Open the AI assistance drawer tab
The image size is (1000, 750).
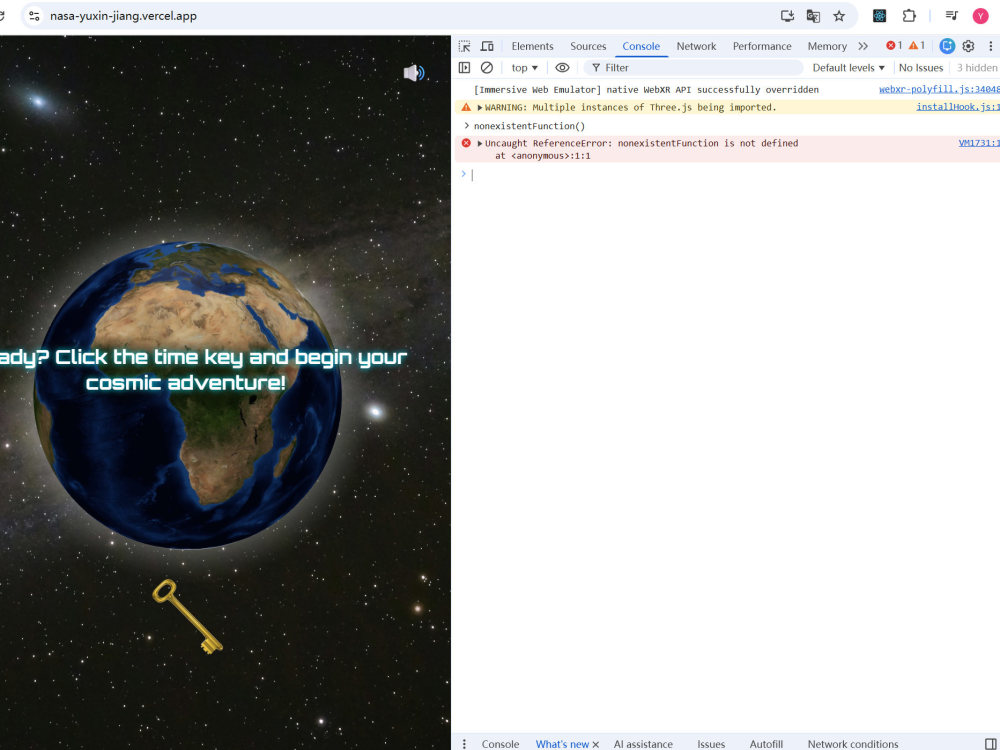[643, 744]
